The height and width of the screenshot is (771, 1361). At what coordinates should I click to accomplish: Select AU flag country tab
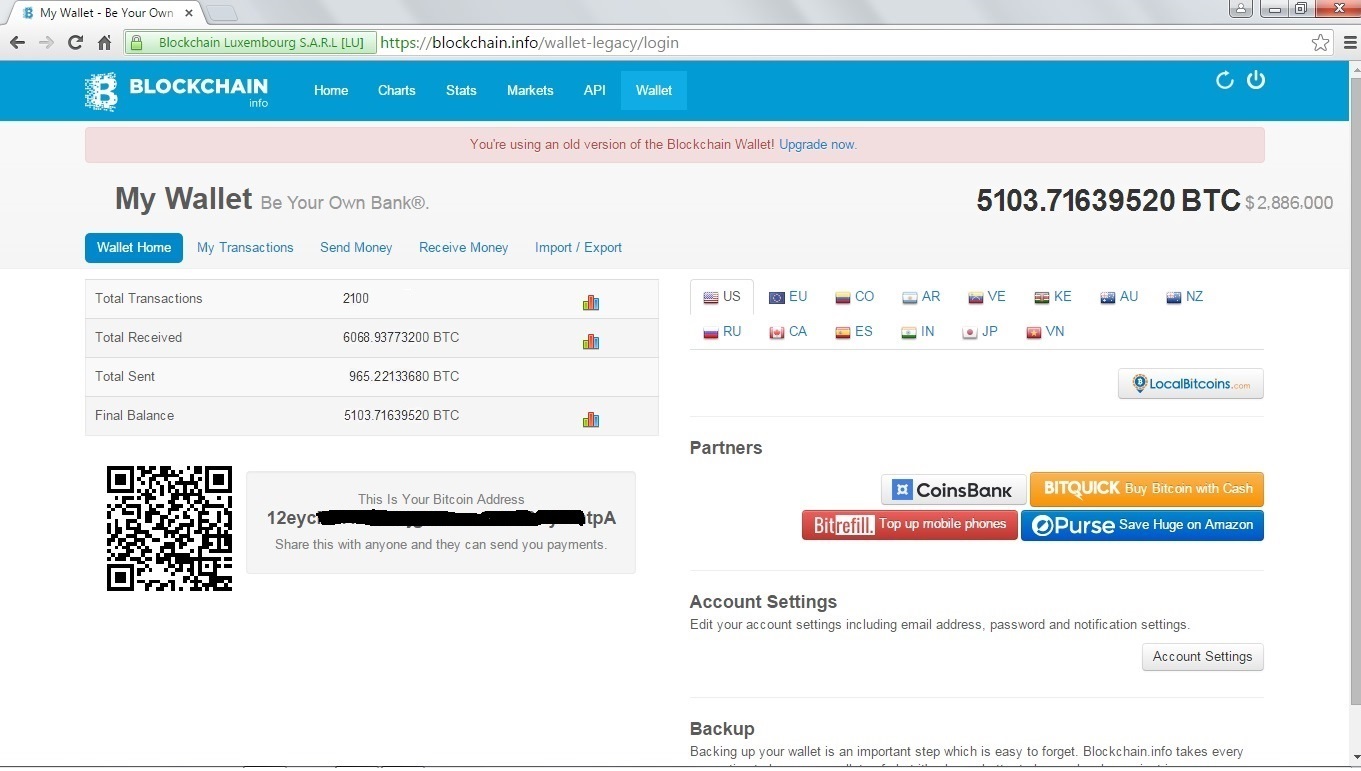1119,297
